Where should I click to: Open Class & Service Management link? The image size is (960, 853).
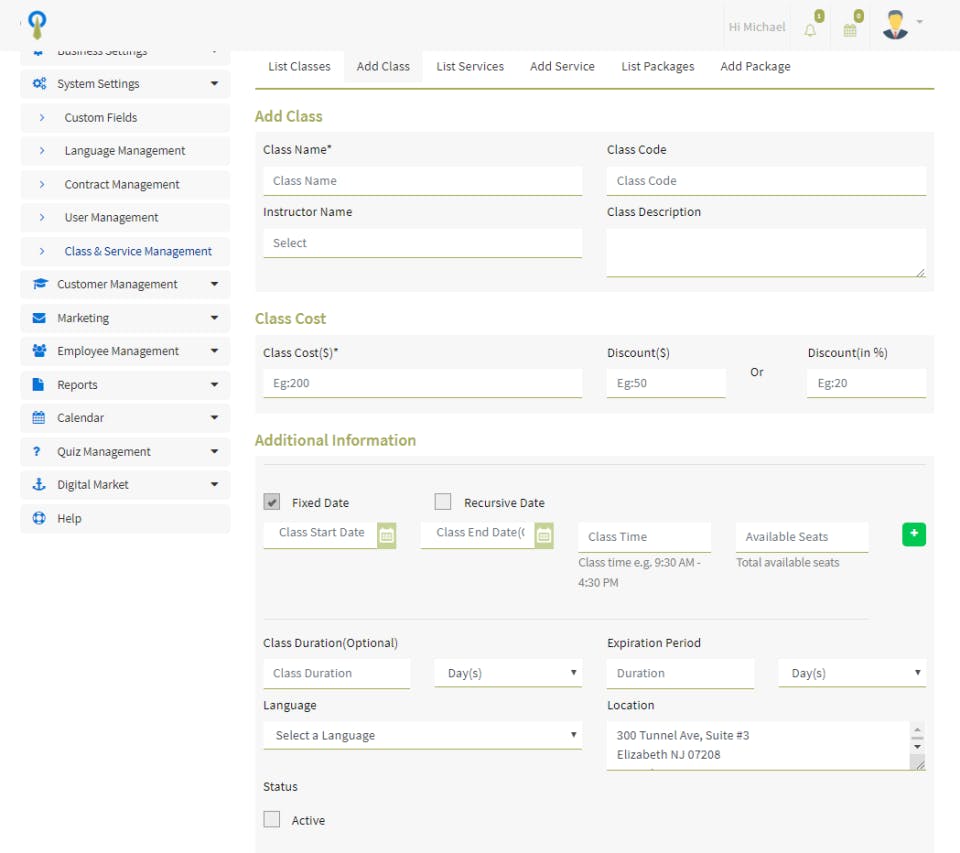pyautogui.click(x=126, y=250)
